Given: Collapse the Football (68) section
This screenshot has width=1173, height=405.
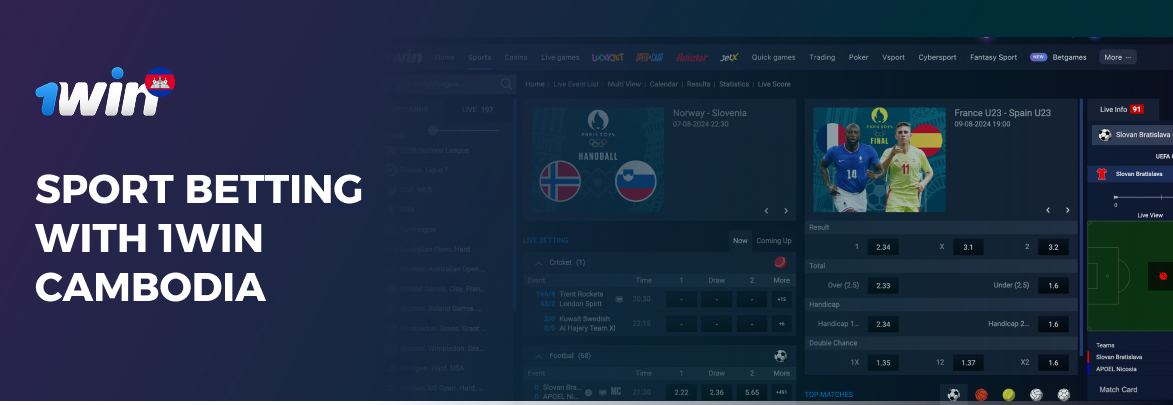Looking at the screenshot, I should 538,356.
